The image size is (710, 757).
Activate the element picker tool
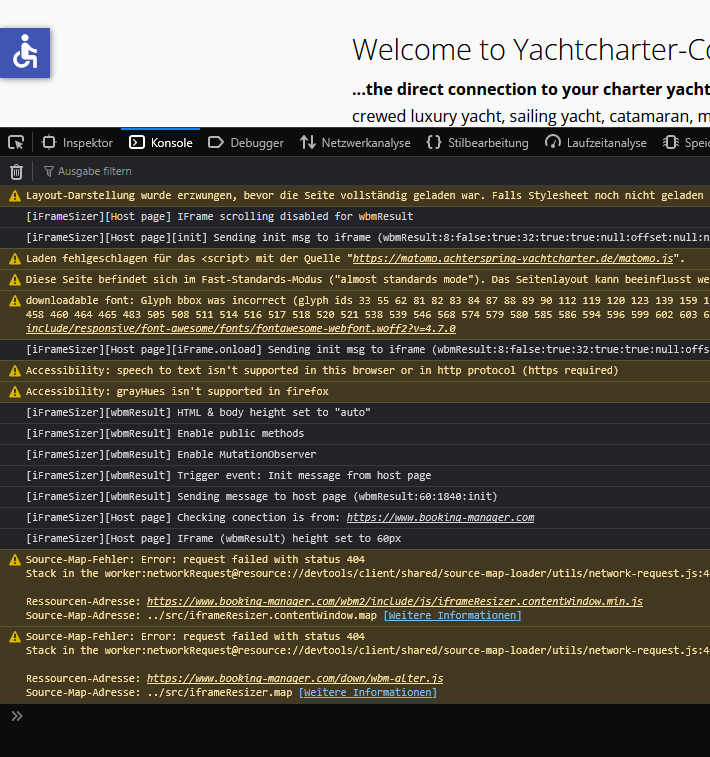(x=16, y=143)
